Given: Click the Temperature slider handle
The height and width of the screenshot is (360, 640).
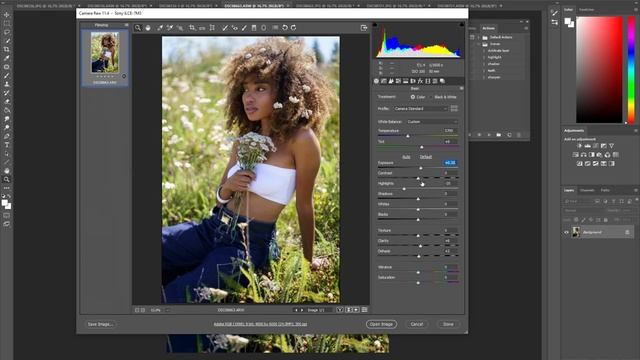Looking at the screenshot, I should click(x=408, y=136).
